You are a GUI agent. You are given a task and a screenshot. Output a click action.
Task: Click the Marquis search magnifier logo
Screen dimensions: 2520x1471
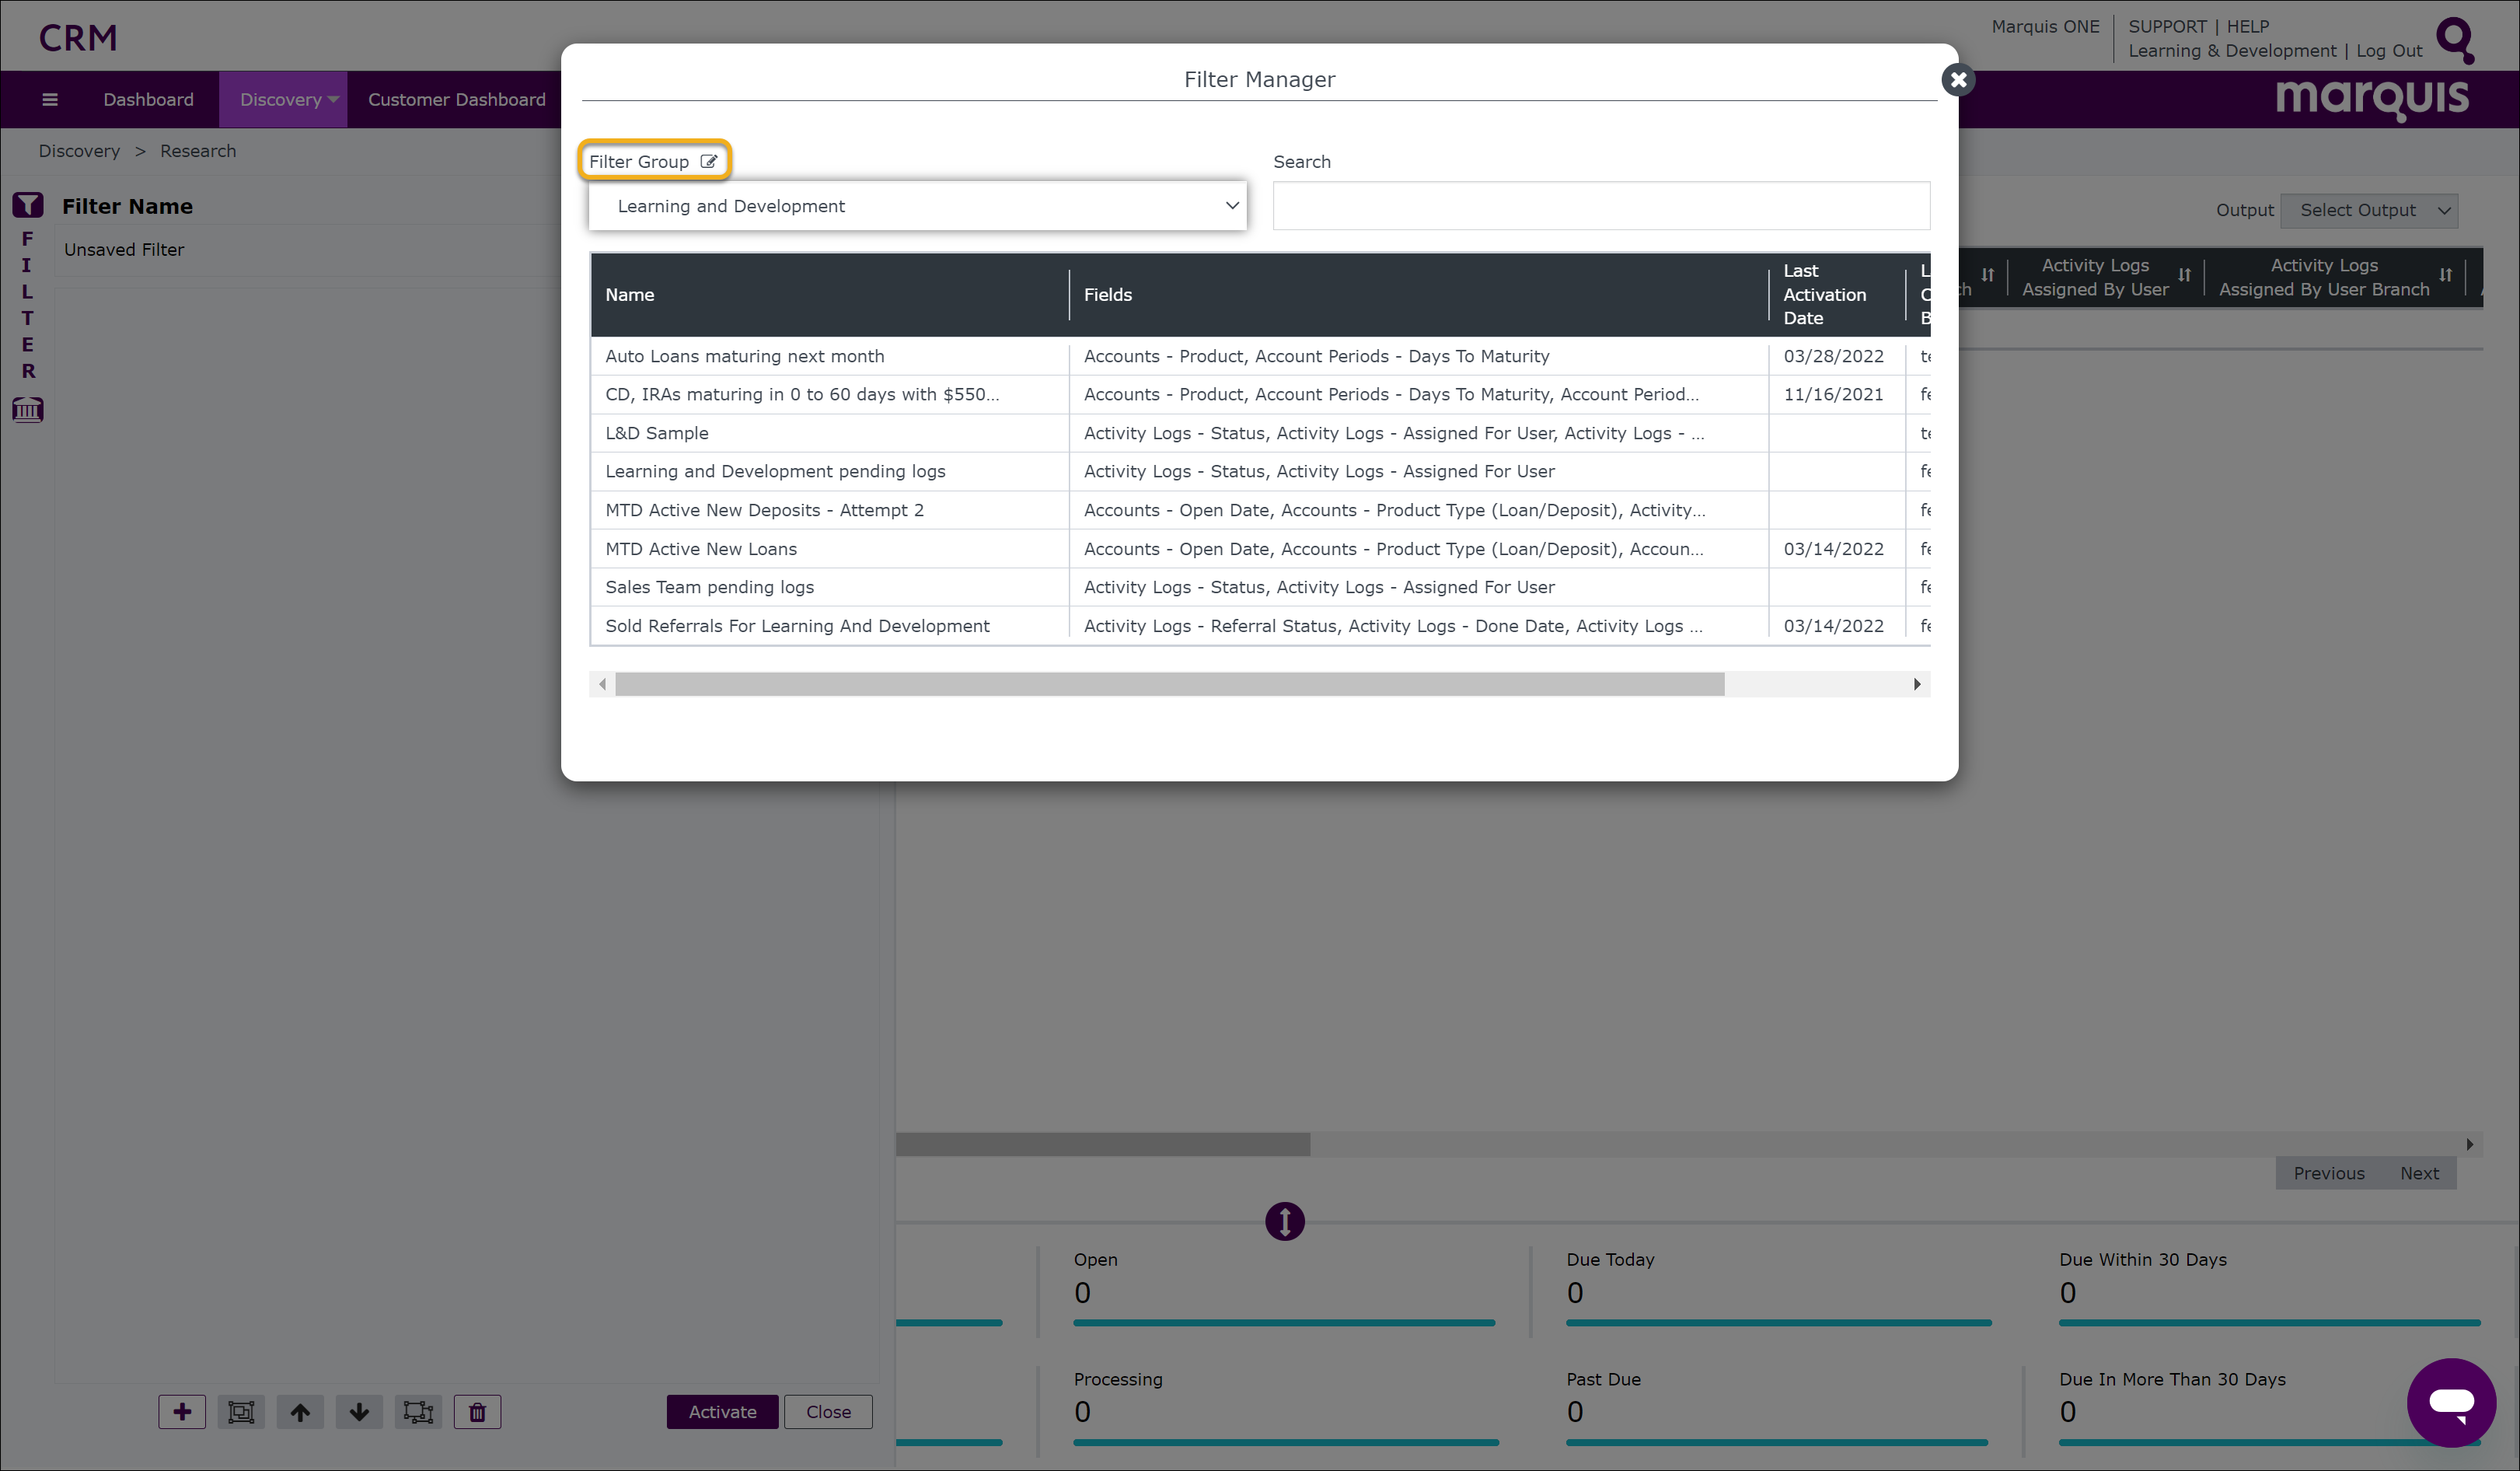[x=2456, y=40]
